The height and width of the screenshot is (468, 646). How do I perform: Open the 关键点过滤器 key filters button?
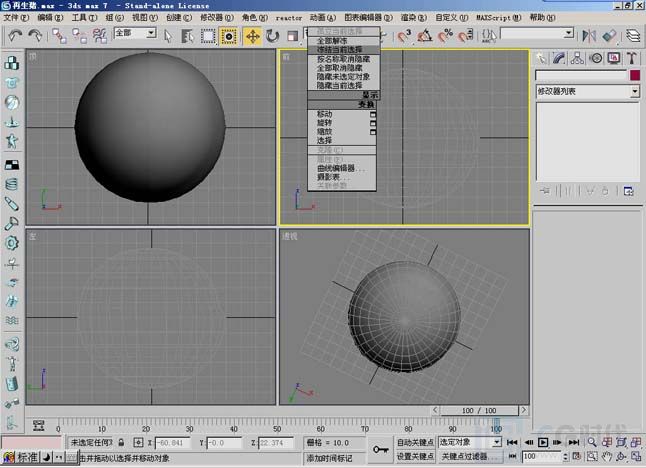pos(469,456)
